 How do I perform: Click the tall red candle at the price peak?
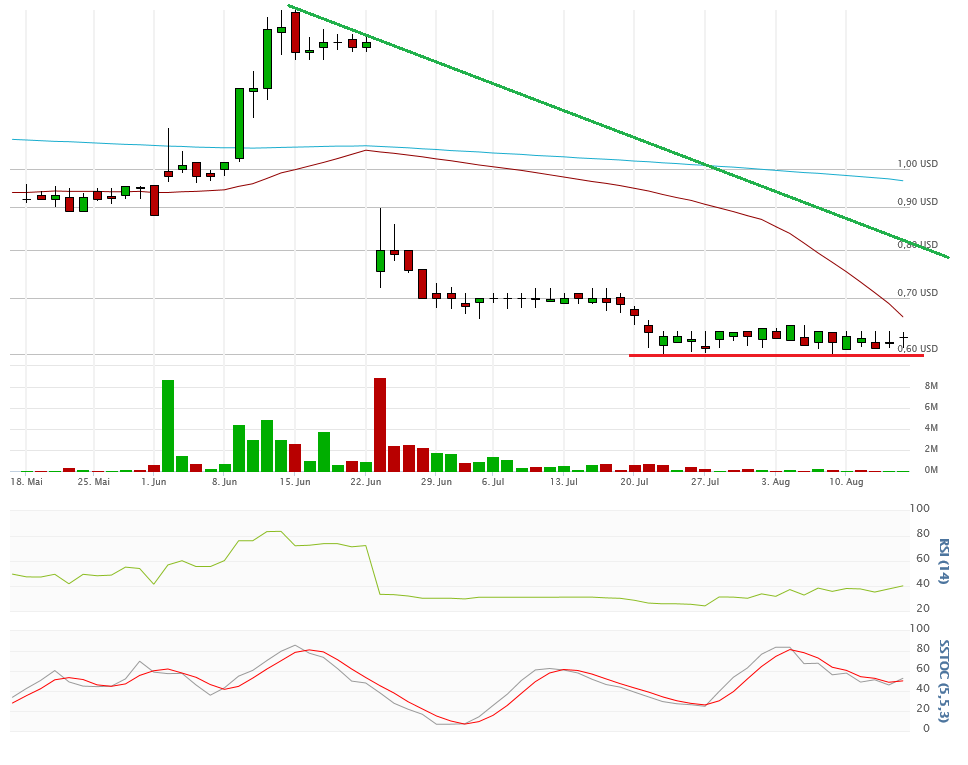coord(295,32)
